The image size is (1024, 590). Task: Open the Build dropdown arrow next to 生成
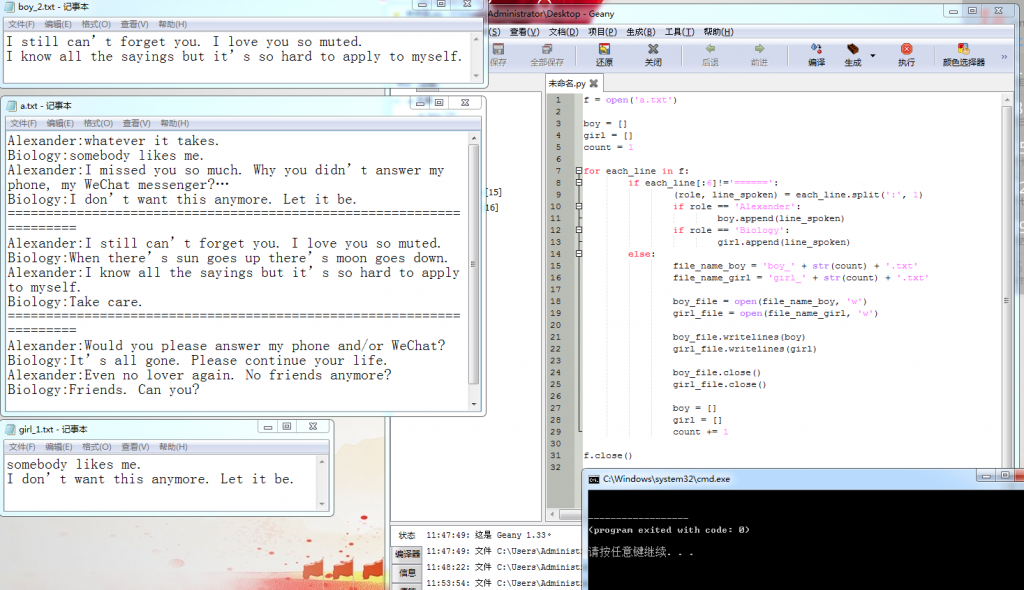(873, 56)
